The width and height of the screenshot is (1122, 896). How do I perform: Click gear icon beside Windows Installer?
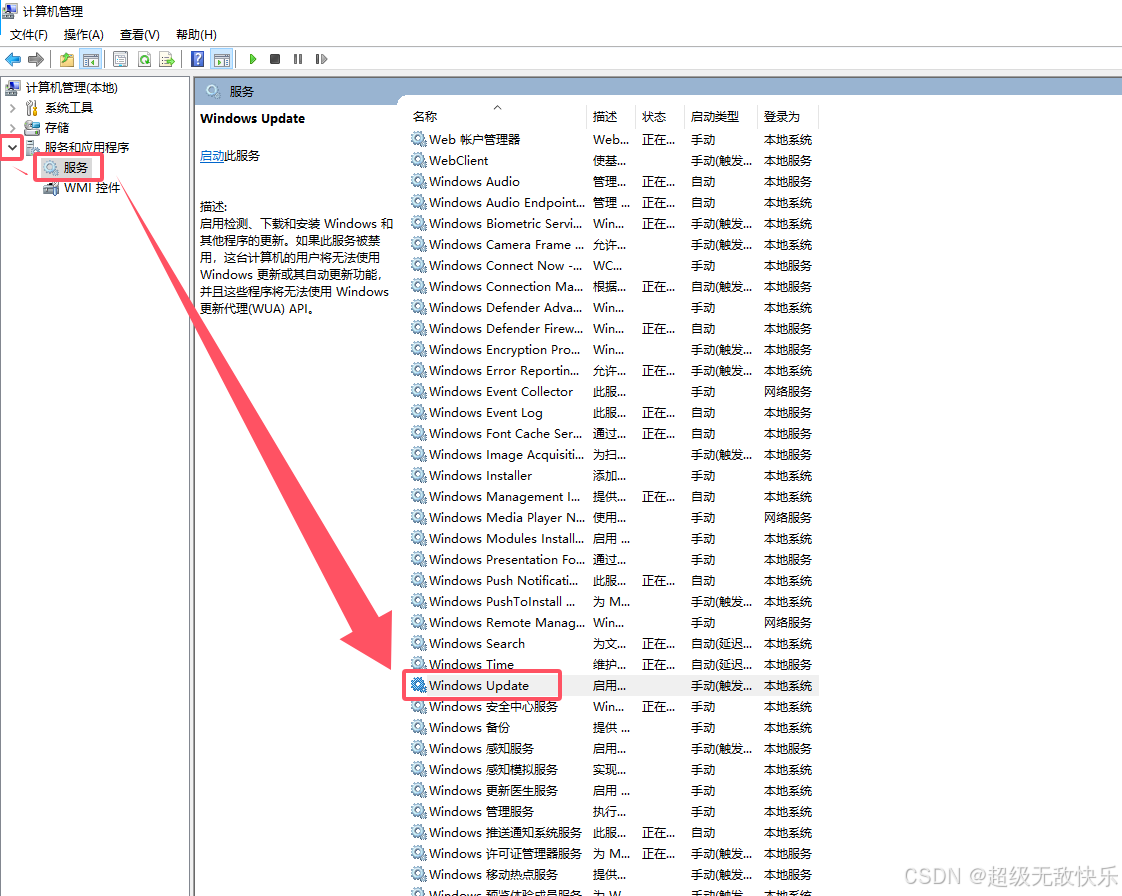point(419,475)
